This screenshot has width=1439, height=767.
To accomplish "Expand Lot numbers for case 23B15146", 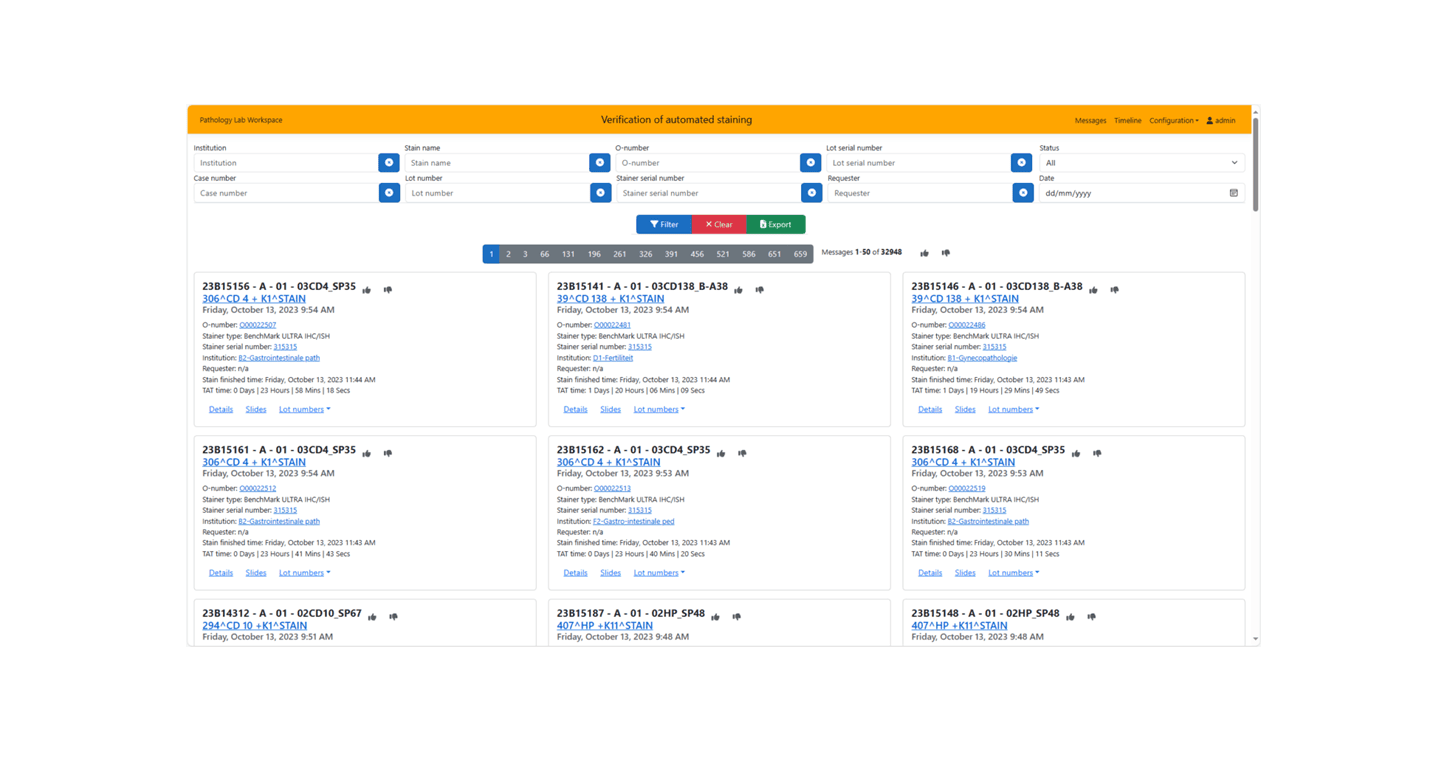I will coord(1013,409).
